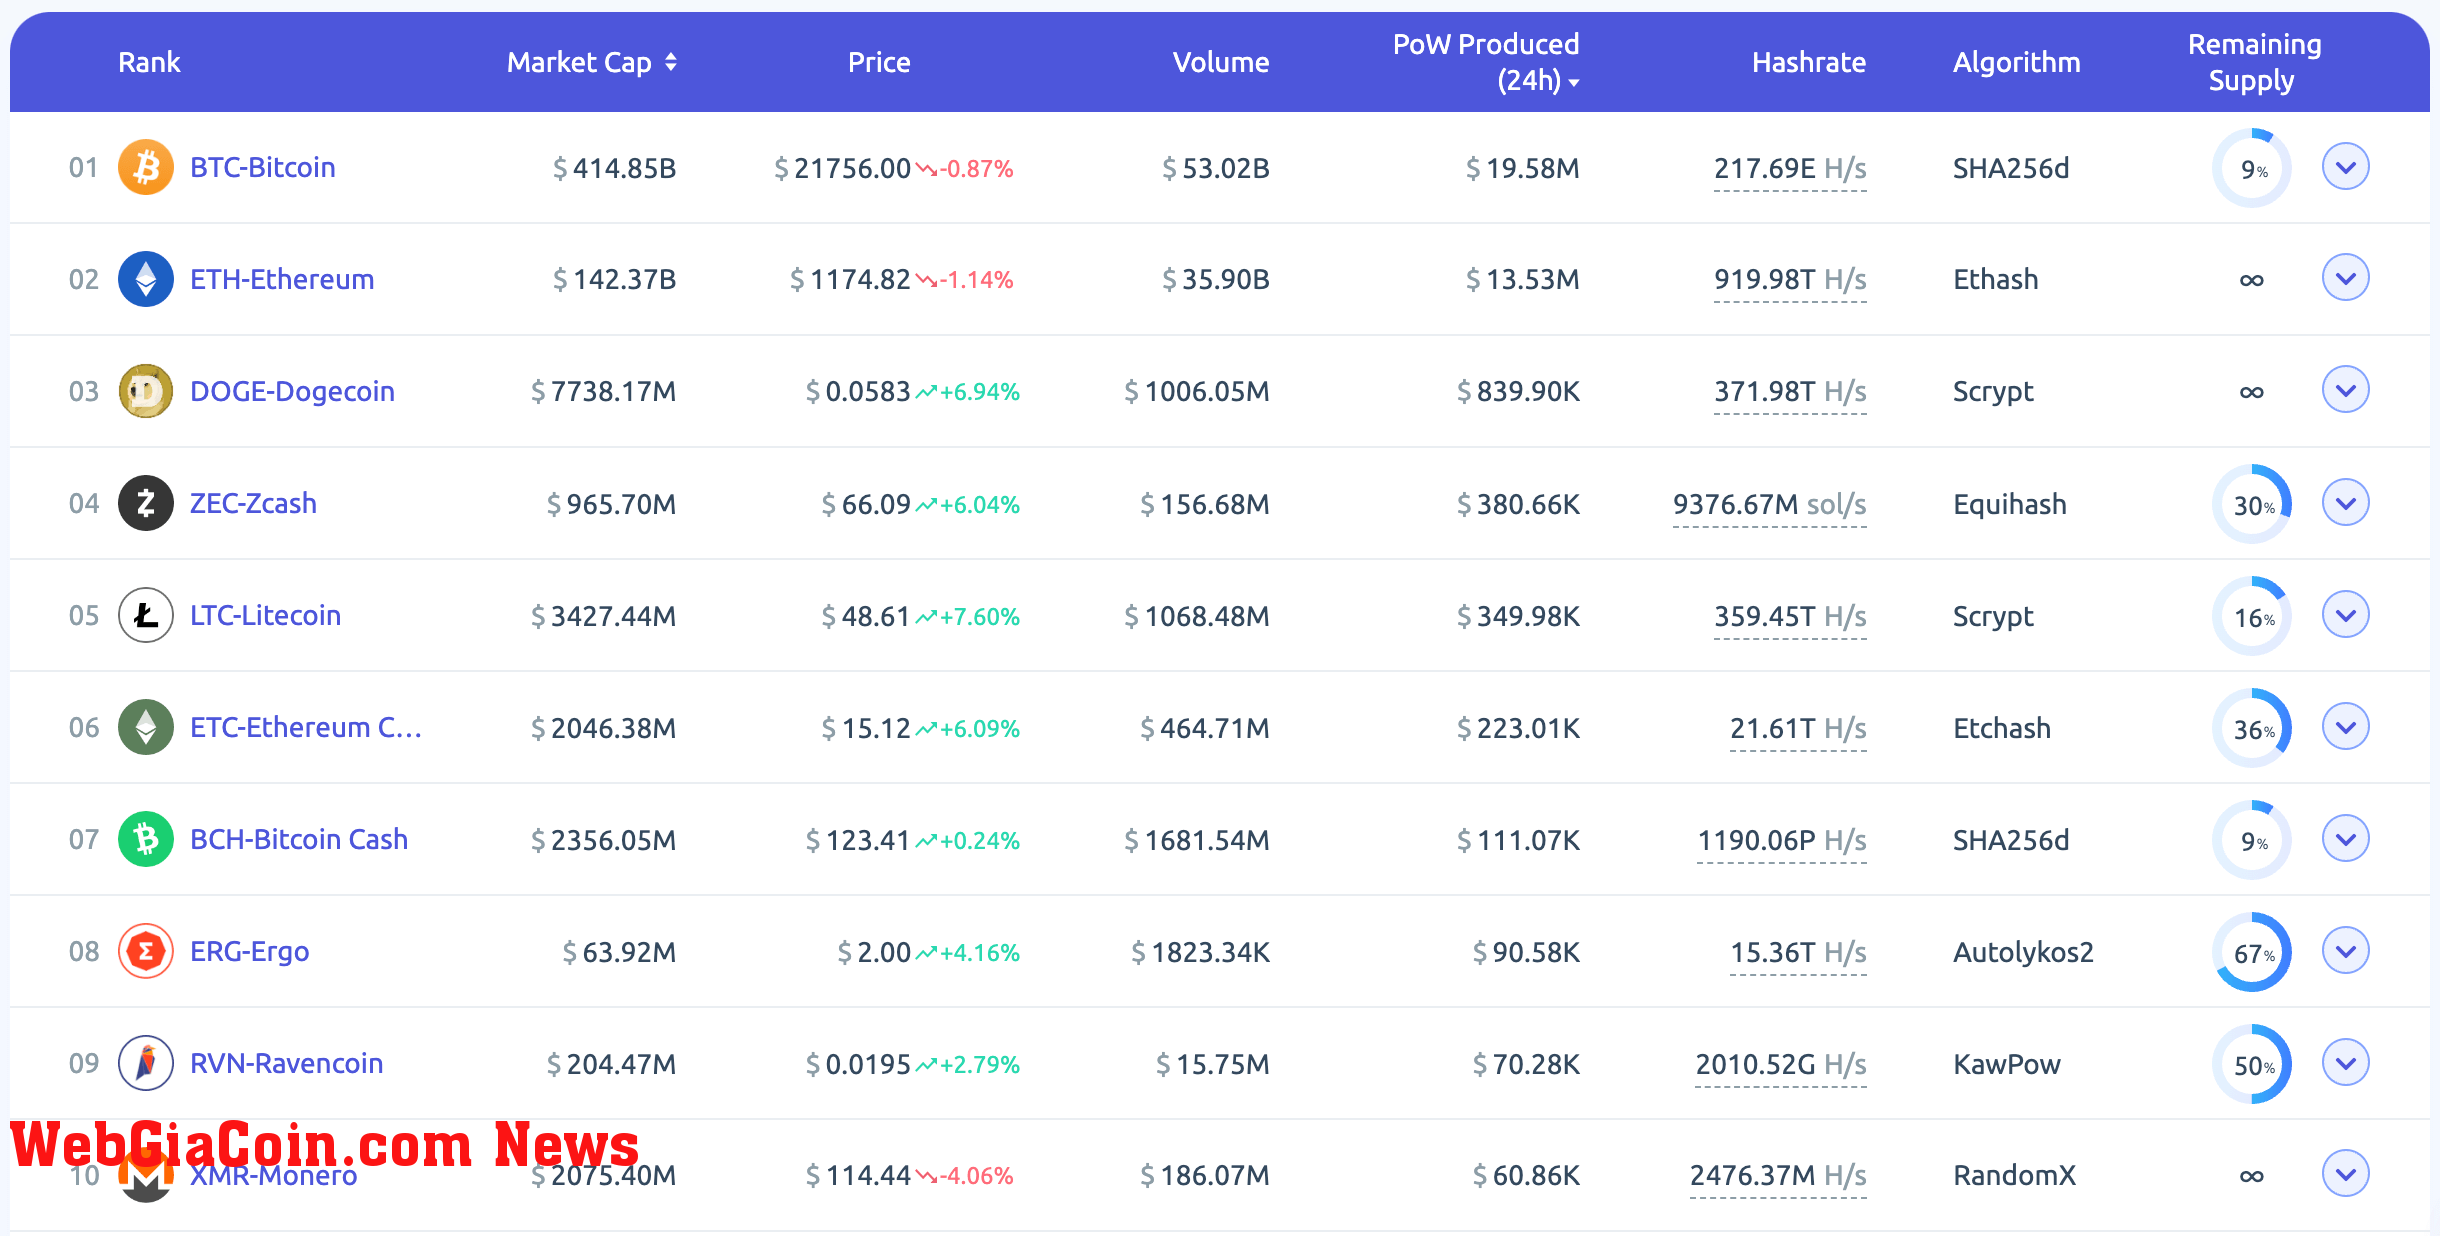
Task: Open the ETC-Ethereum Classic link
Action: (306, 727)
